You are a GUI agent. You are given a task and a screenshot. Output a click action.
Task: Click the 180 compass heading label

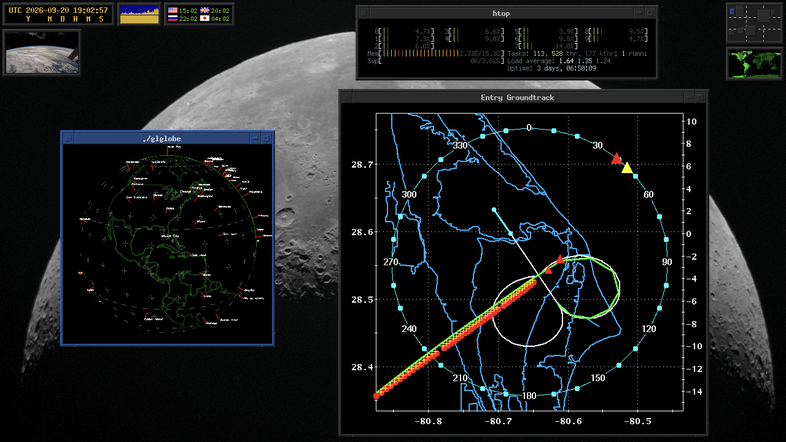(529, 396)
